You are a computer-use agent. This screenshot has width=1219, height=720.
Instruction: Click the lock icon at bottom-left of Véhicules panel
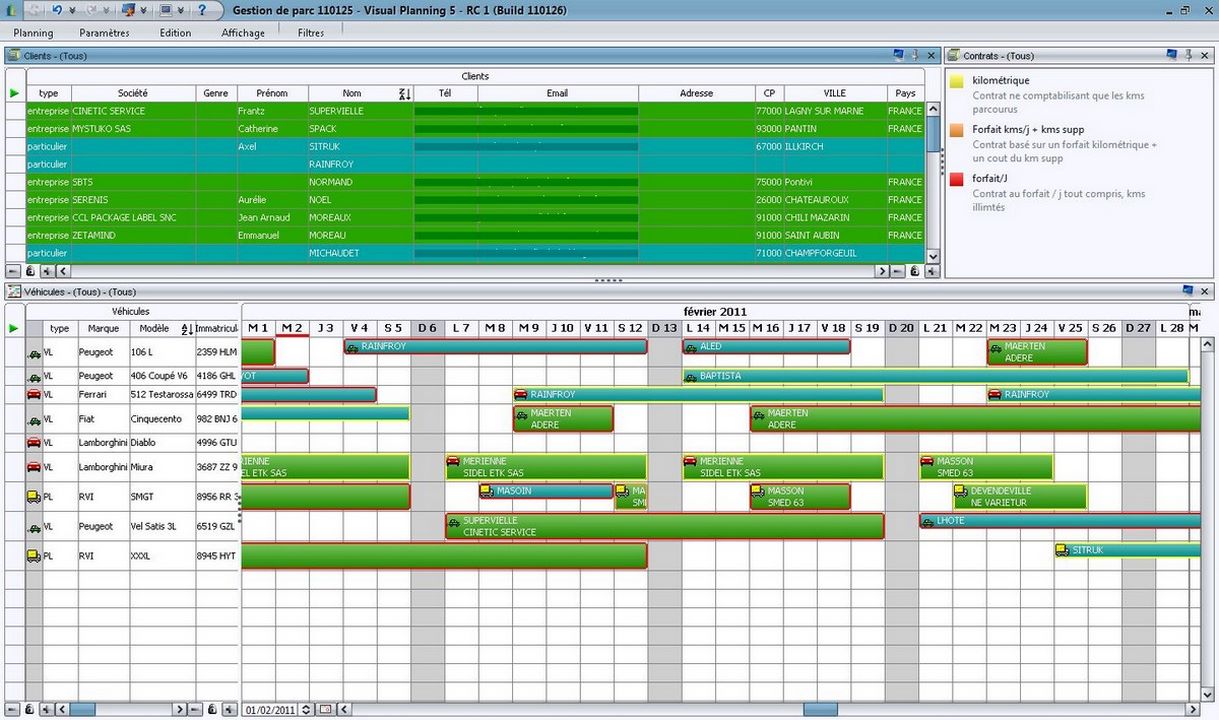tap(30, 709)
